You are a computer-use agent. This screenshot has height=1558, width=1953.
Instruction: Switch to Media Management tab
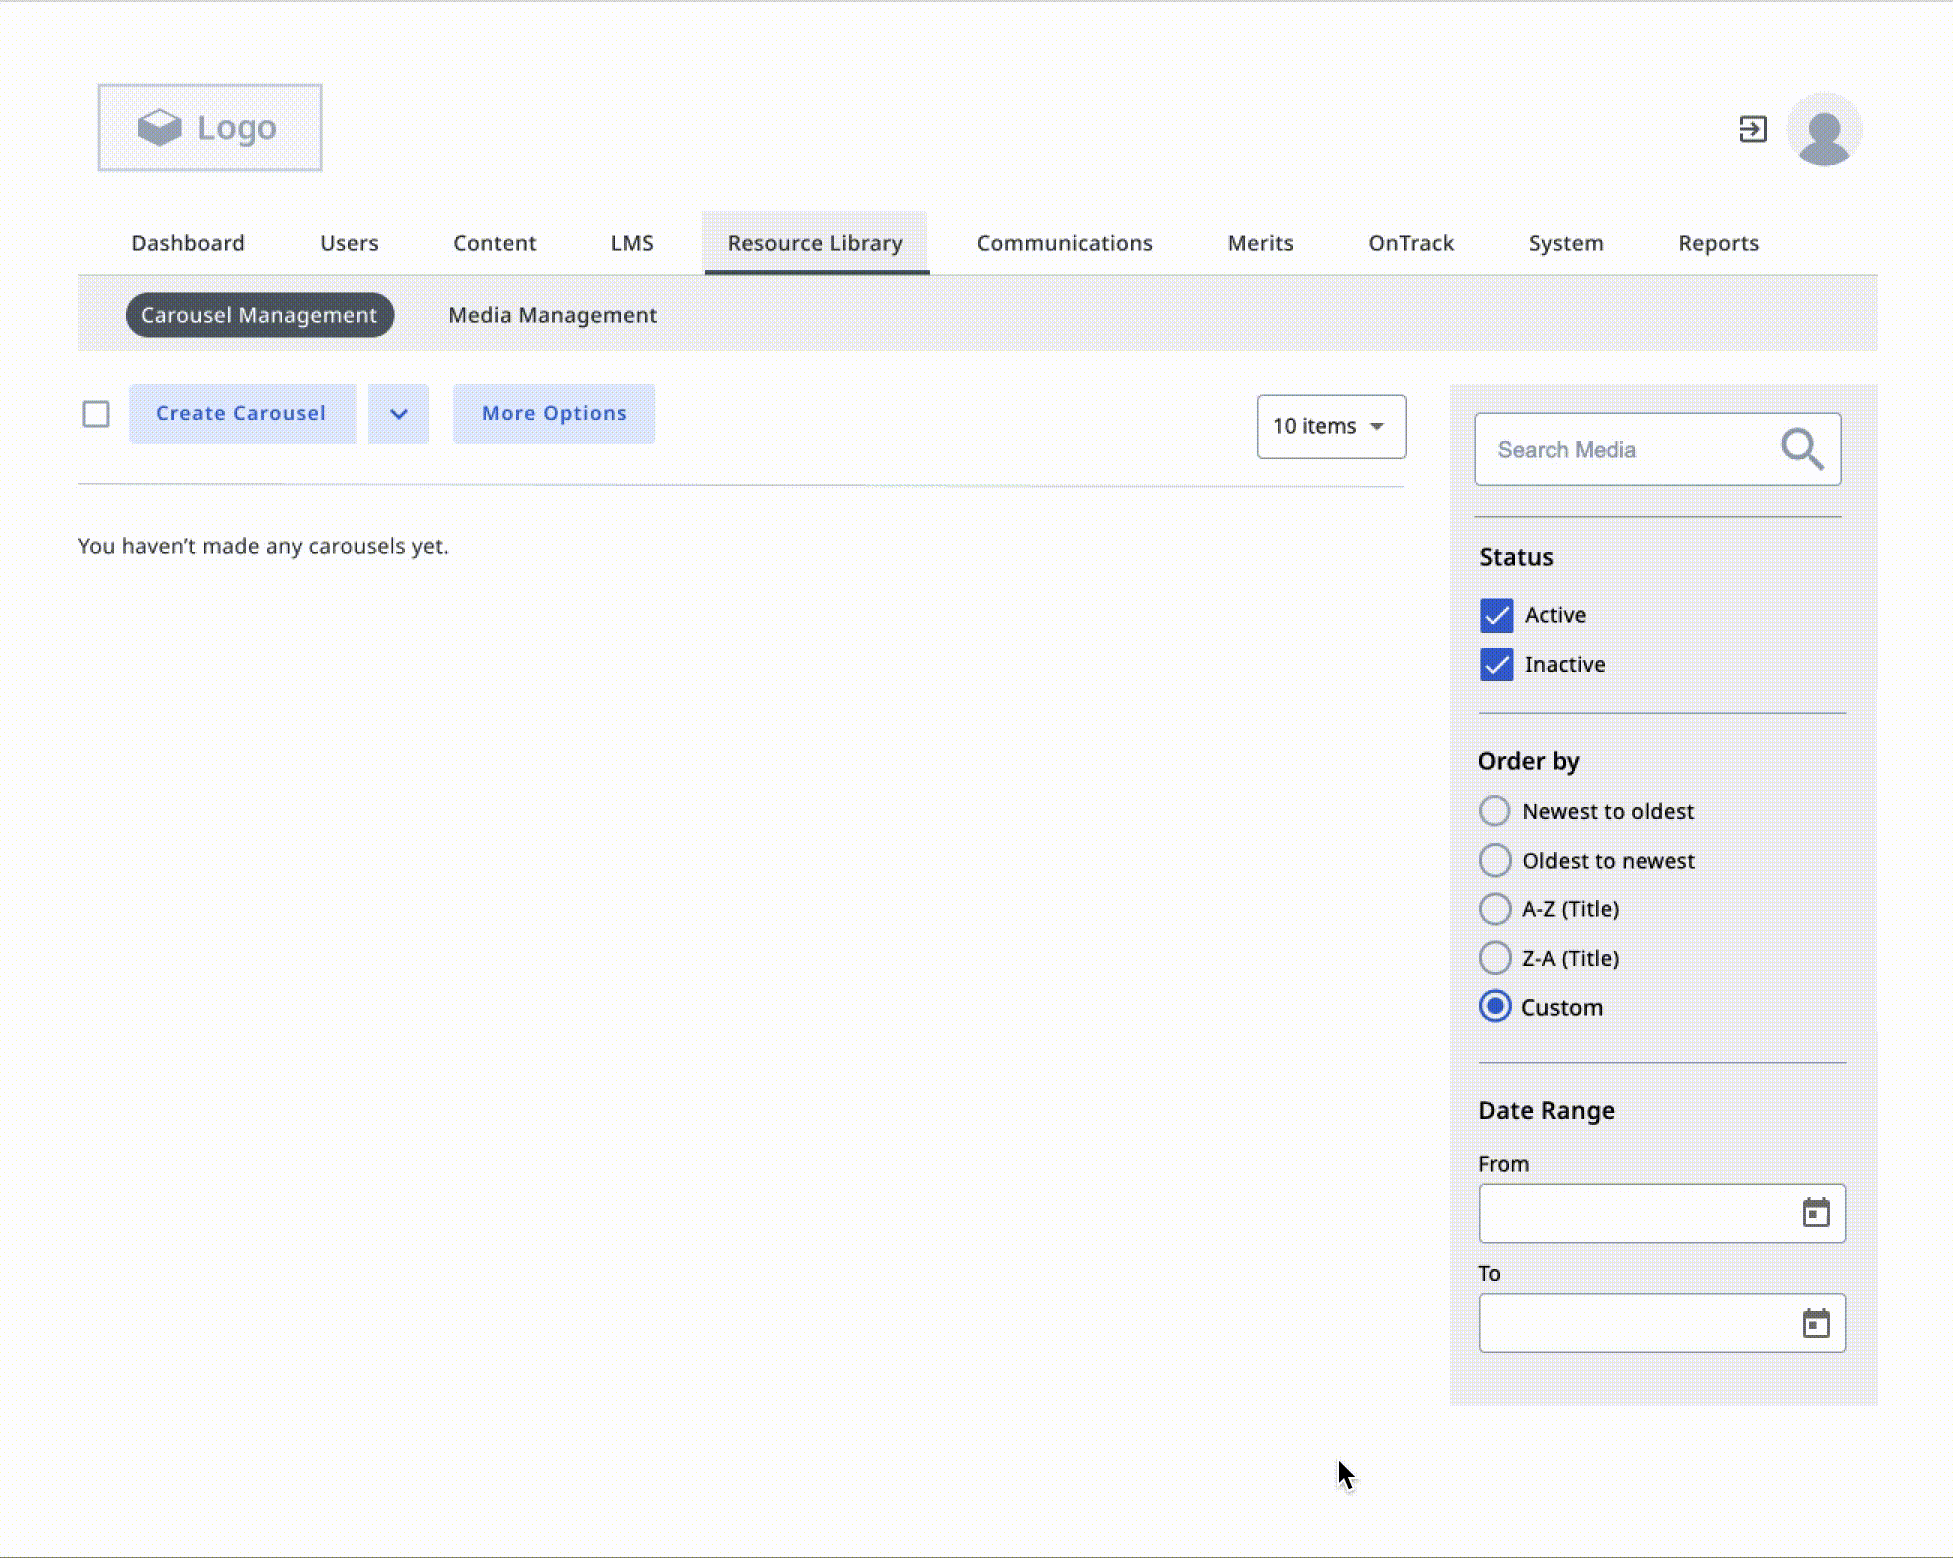pyautogui.click(x=551, y=315)
